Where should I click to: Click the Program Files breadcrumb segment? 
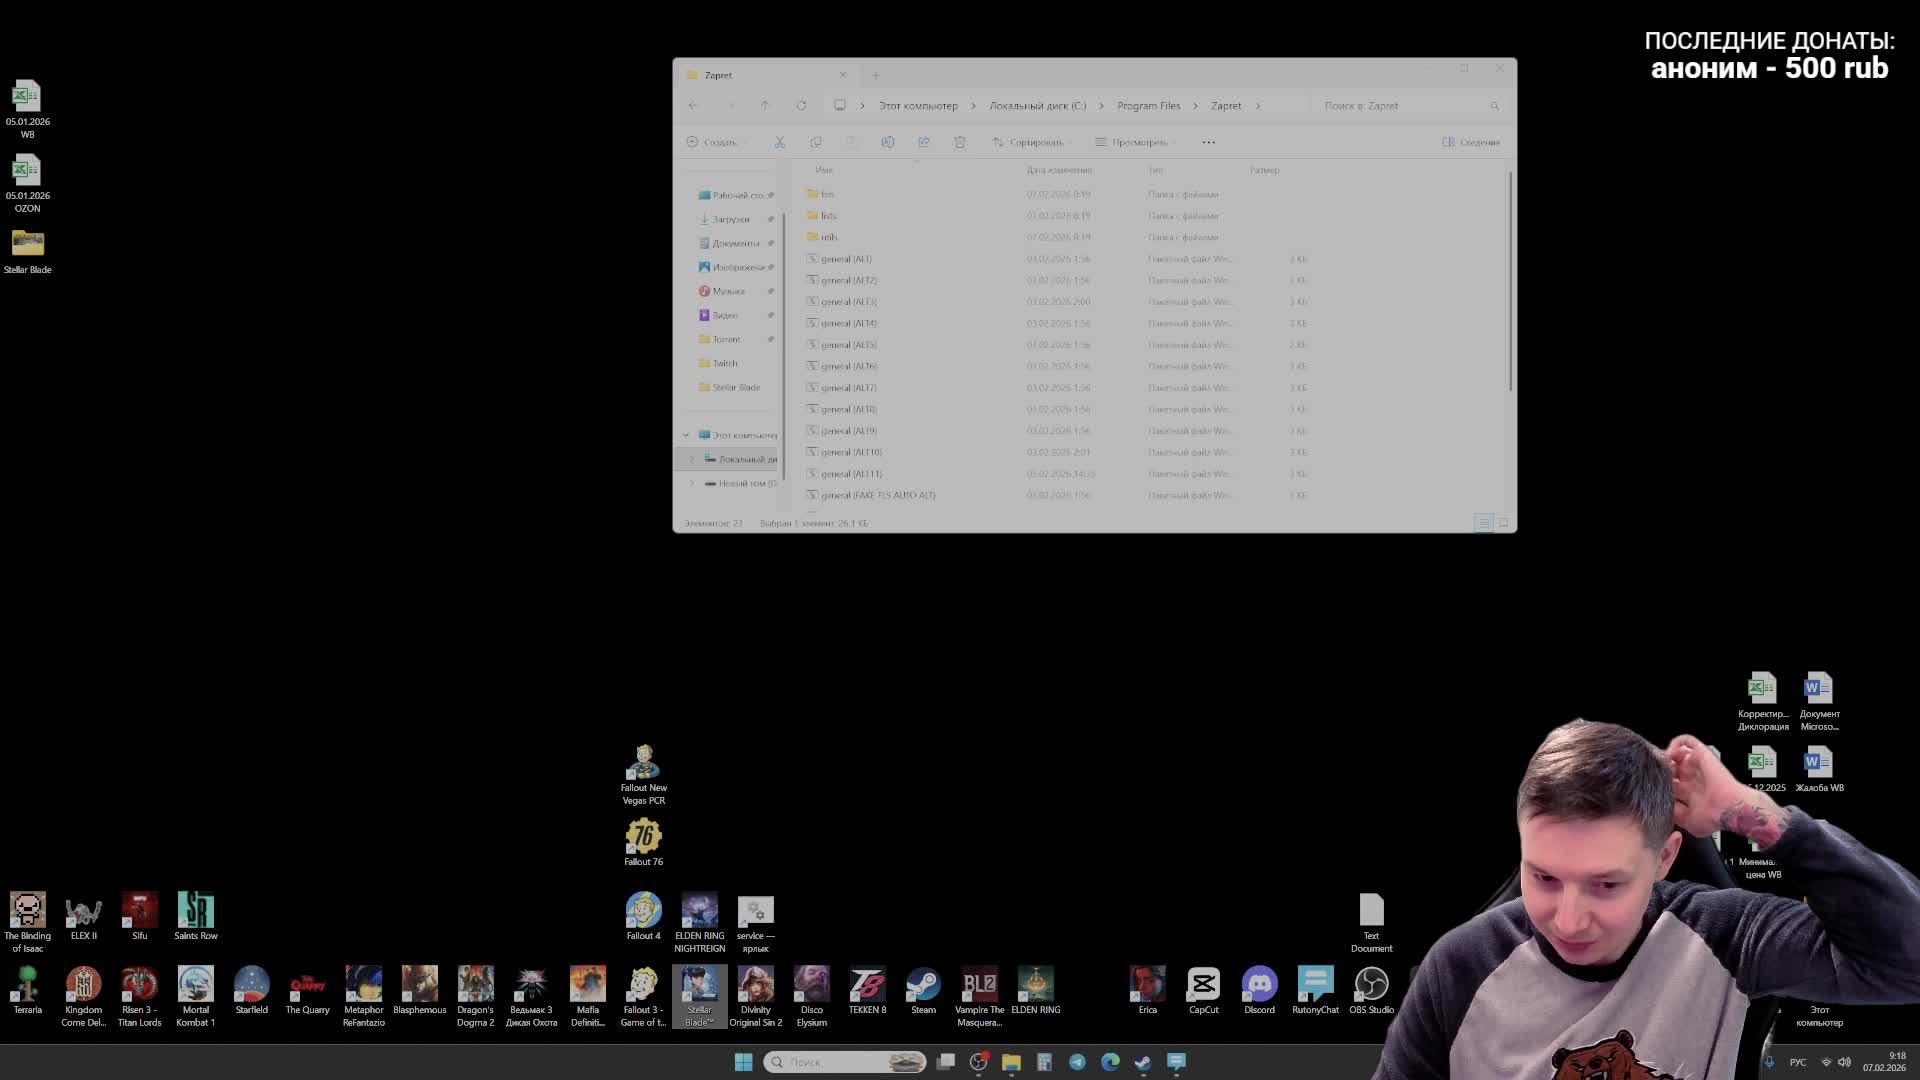1148,106
